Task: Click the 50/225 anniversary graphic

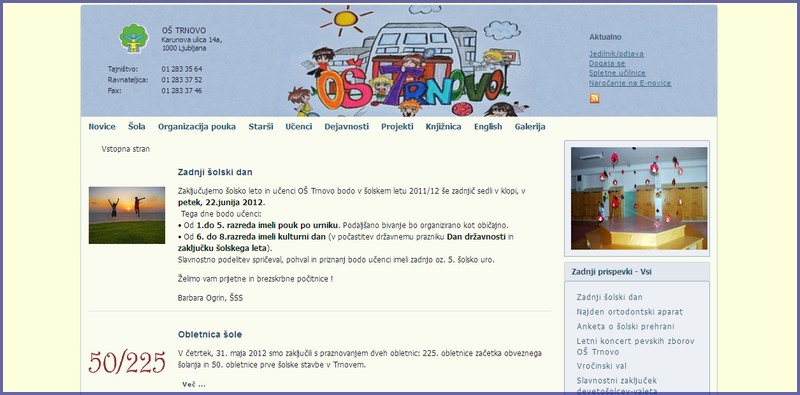Action: click(x=127, y=362)
